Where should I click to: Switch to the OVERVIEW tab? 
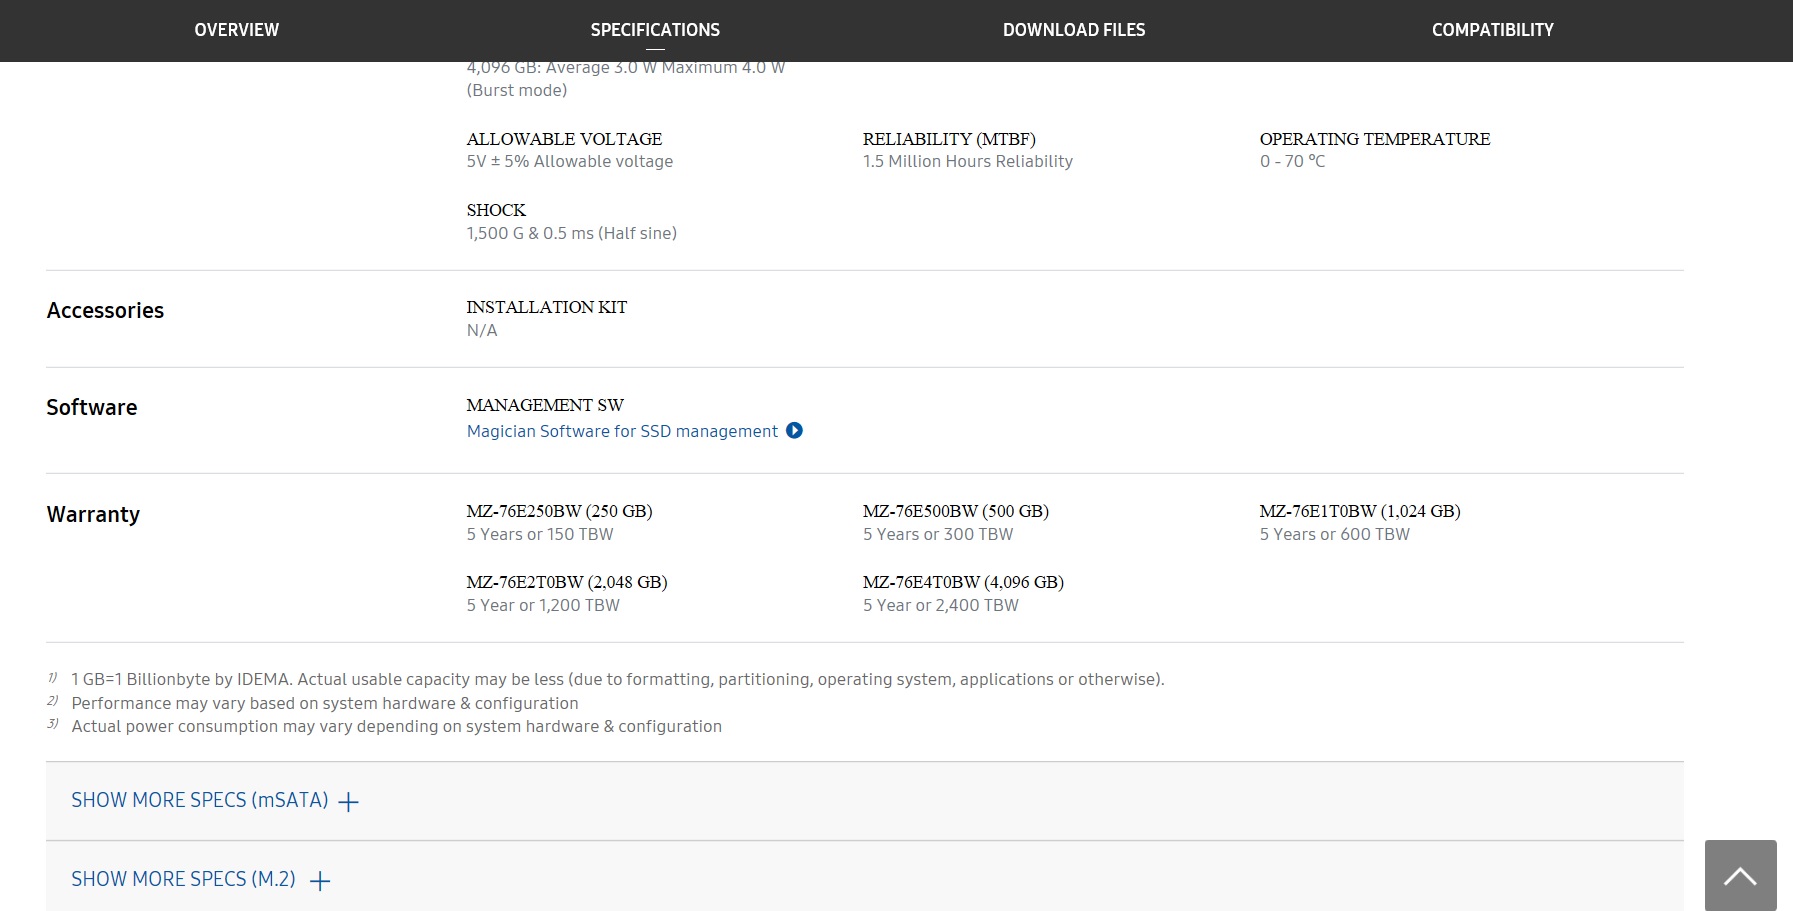(237, 30)
